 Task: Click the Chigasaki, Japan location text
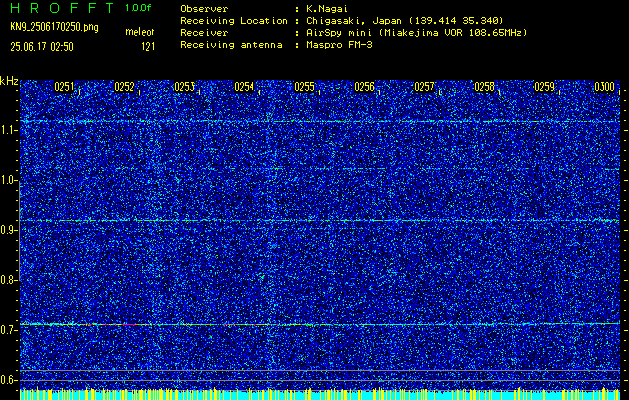(404, 21)
